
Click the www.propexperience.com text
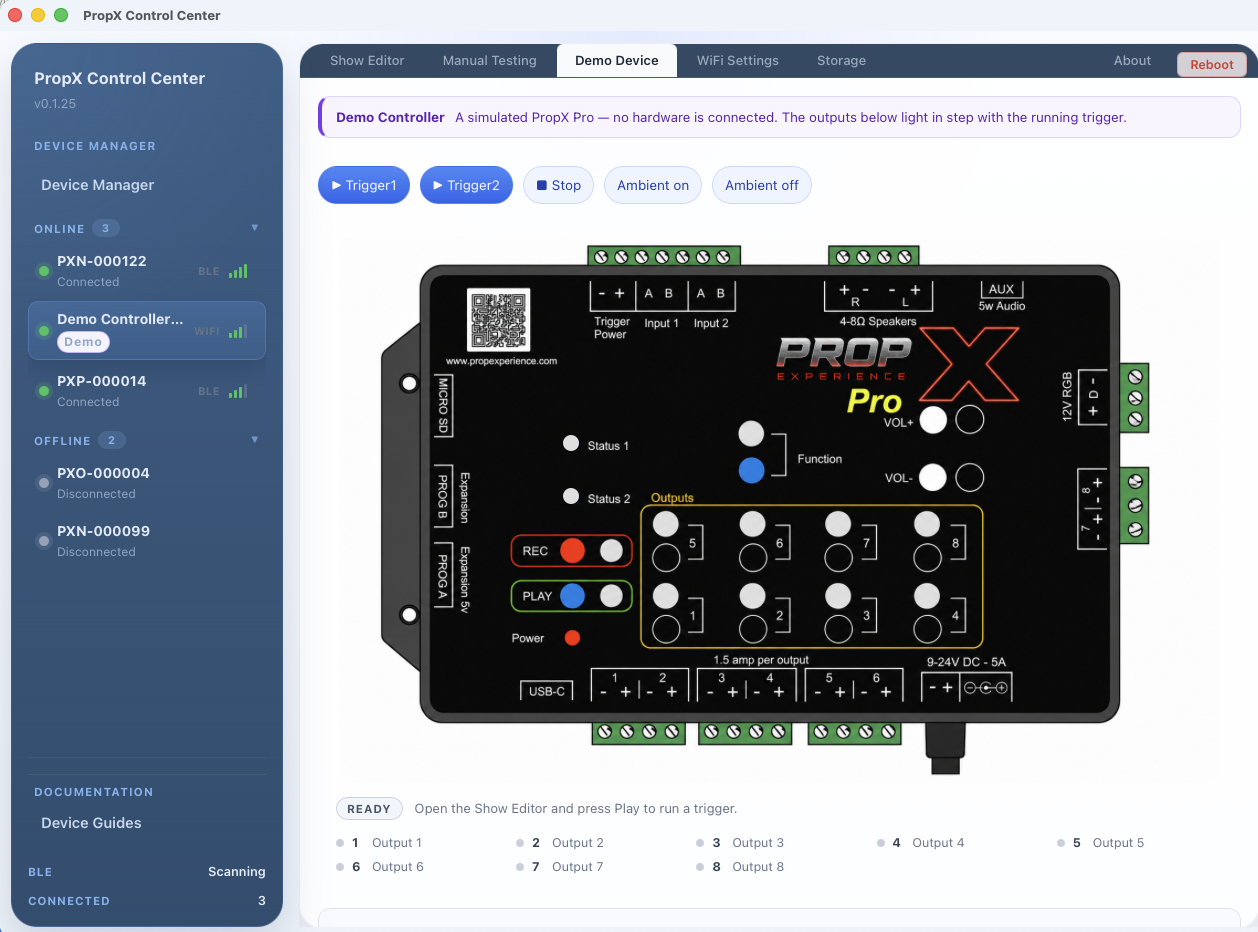(x=501, y=361)
